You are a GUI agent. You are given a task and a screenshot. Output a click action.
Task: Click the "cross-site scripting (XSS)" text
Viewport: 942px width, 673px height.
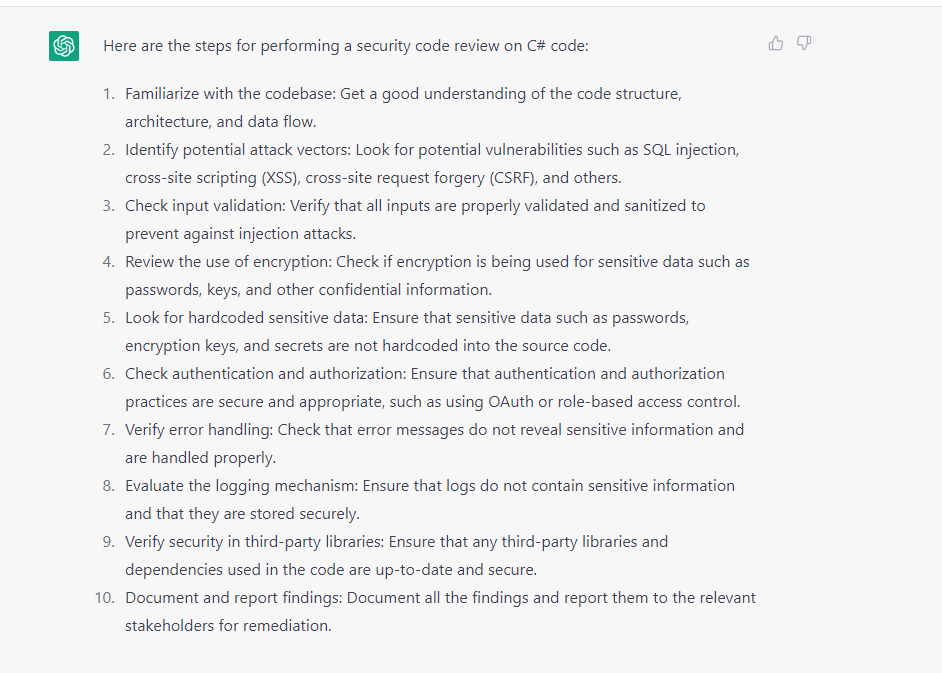pyautogui.click(x=213, y=178)
